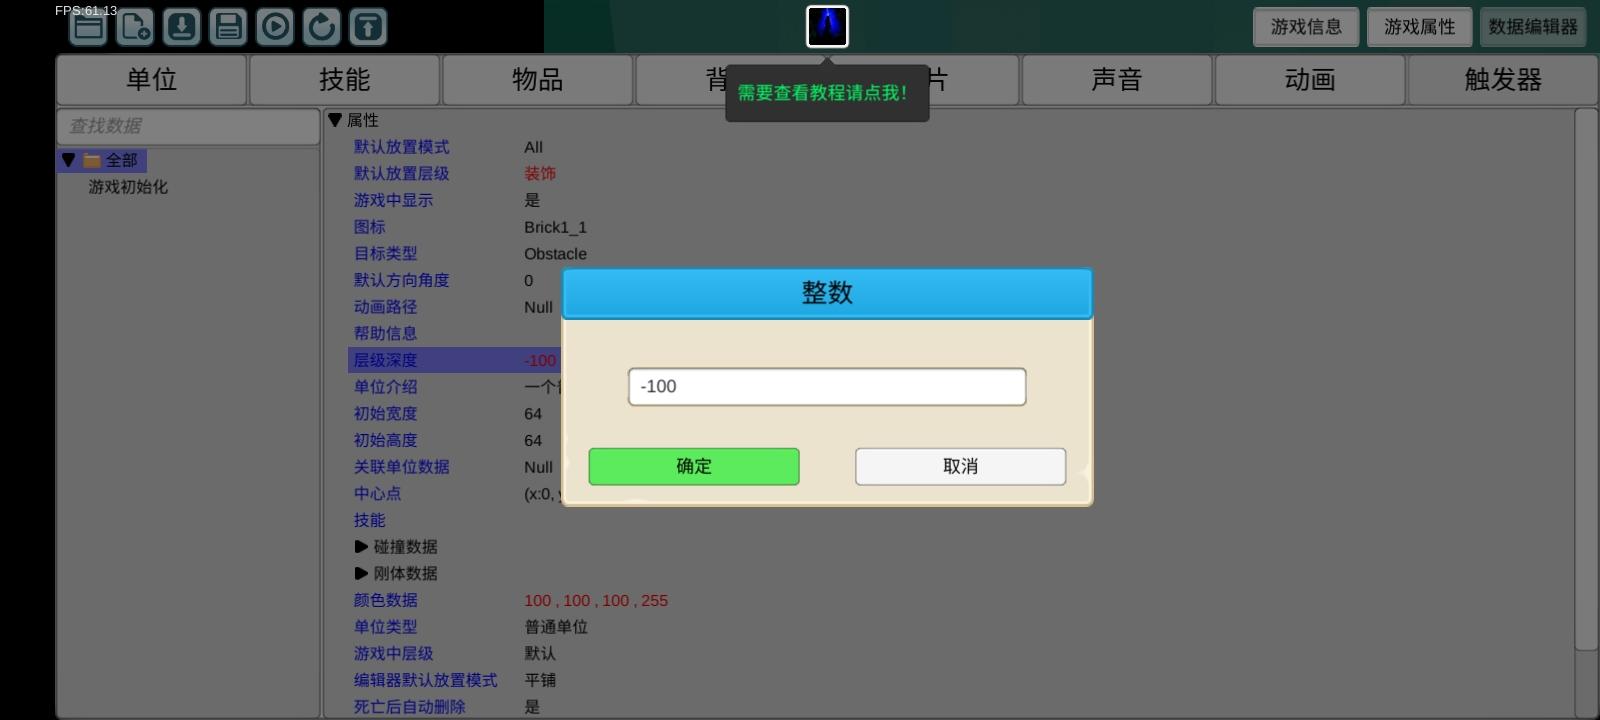The image size is (1600, 720).
Task: Collapse the 属性 section triangle
Action: point(335,120)
